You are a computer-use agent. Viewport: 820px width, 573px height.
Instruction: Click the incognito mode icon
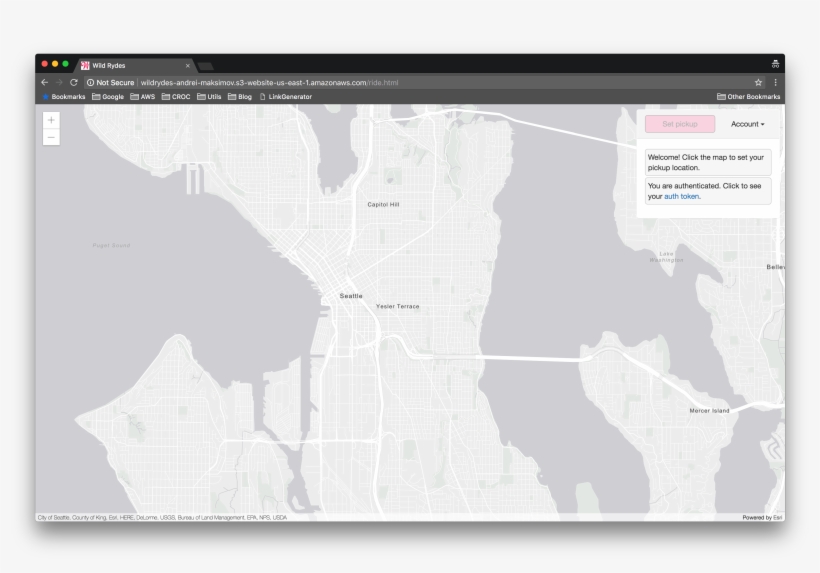(775, 64)
